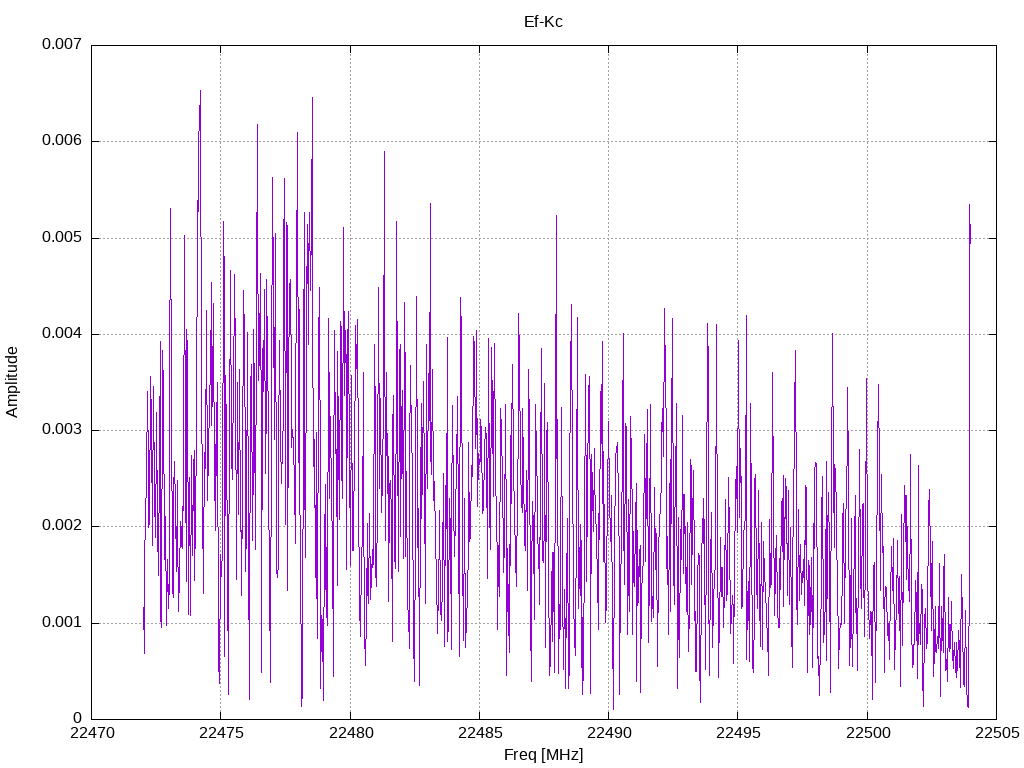Click the y-axis tick label 0 at origin
Screen dimensions: 1024x768
pos(78,718)
